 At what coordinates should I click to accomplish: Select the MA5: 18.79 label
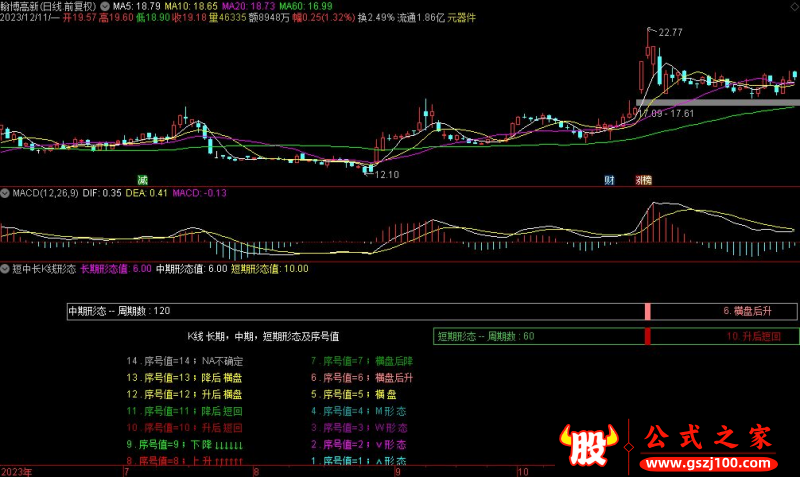click(136, 7)
